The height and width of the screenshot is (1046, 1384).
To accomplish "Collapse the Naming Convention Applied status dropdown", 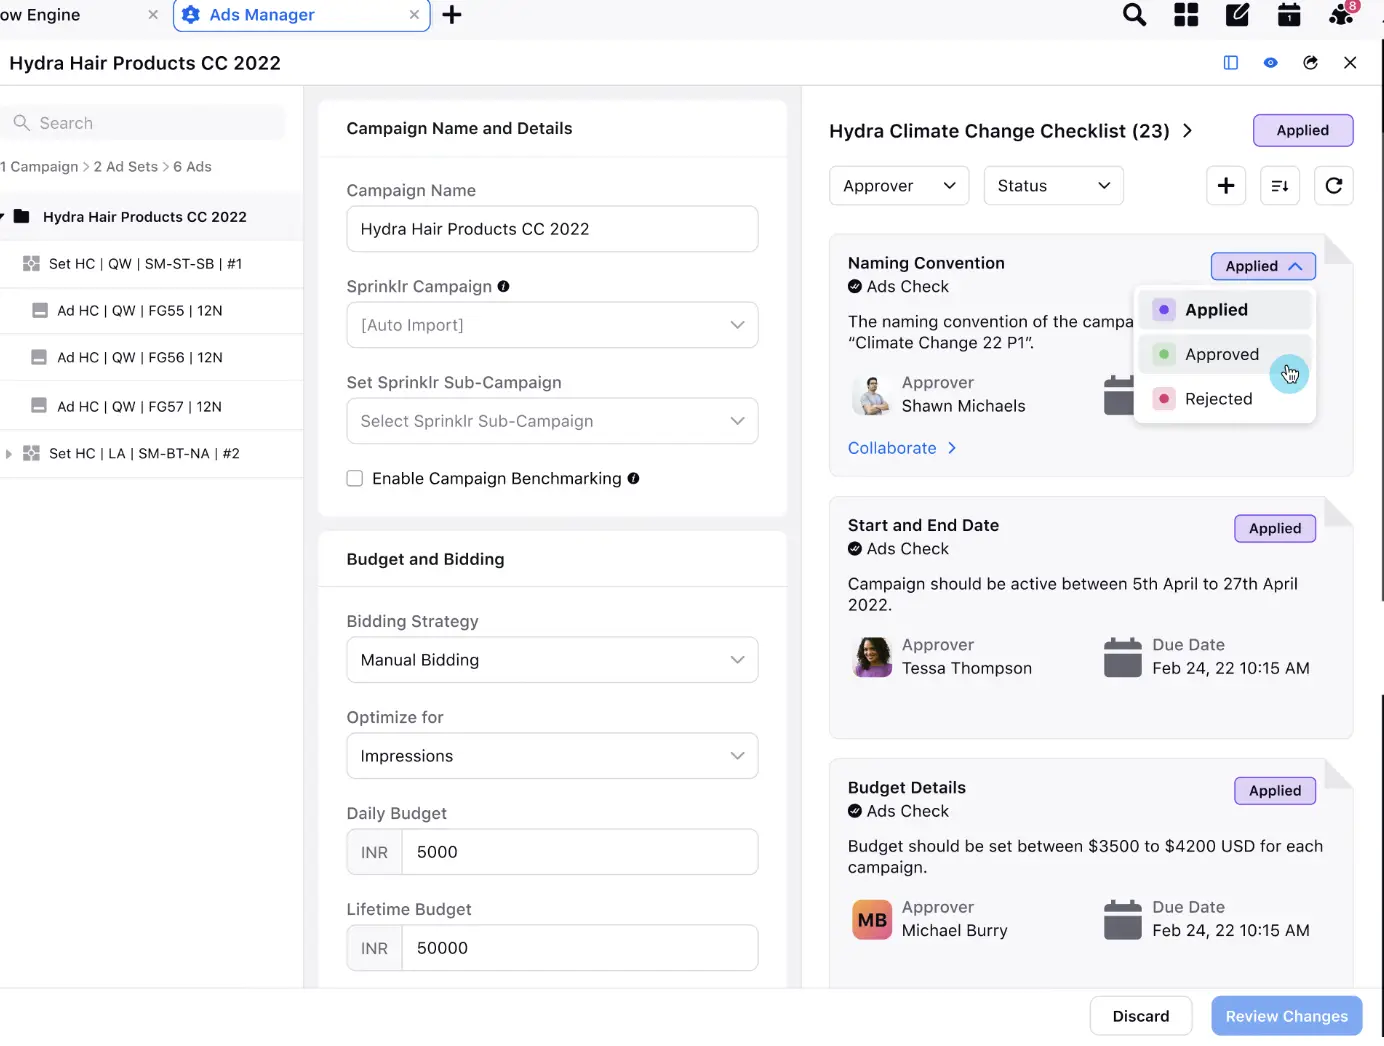I will [1263, 266].
